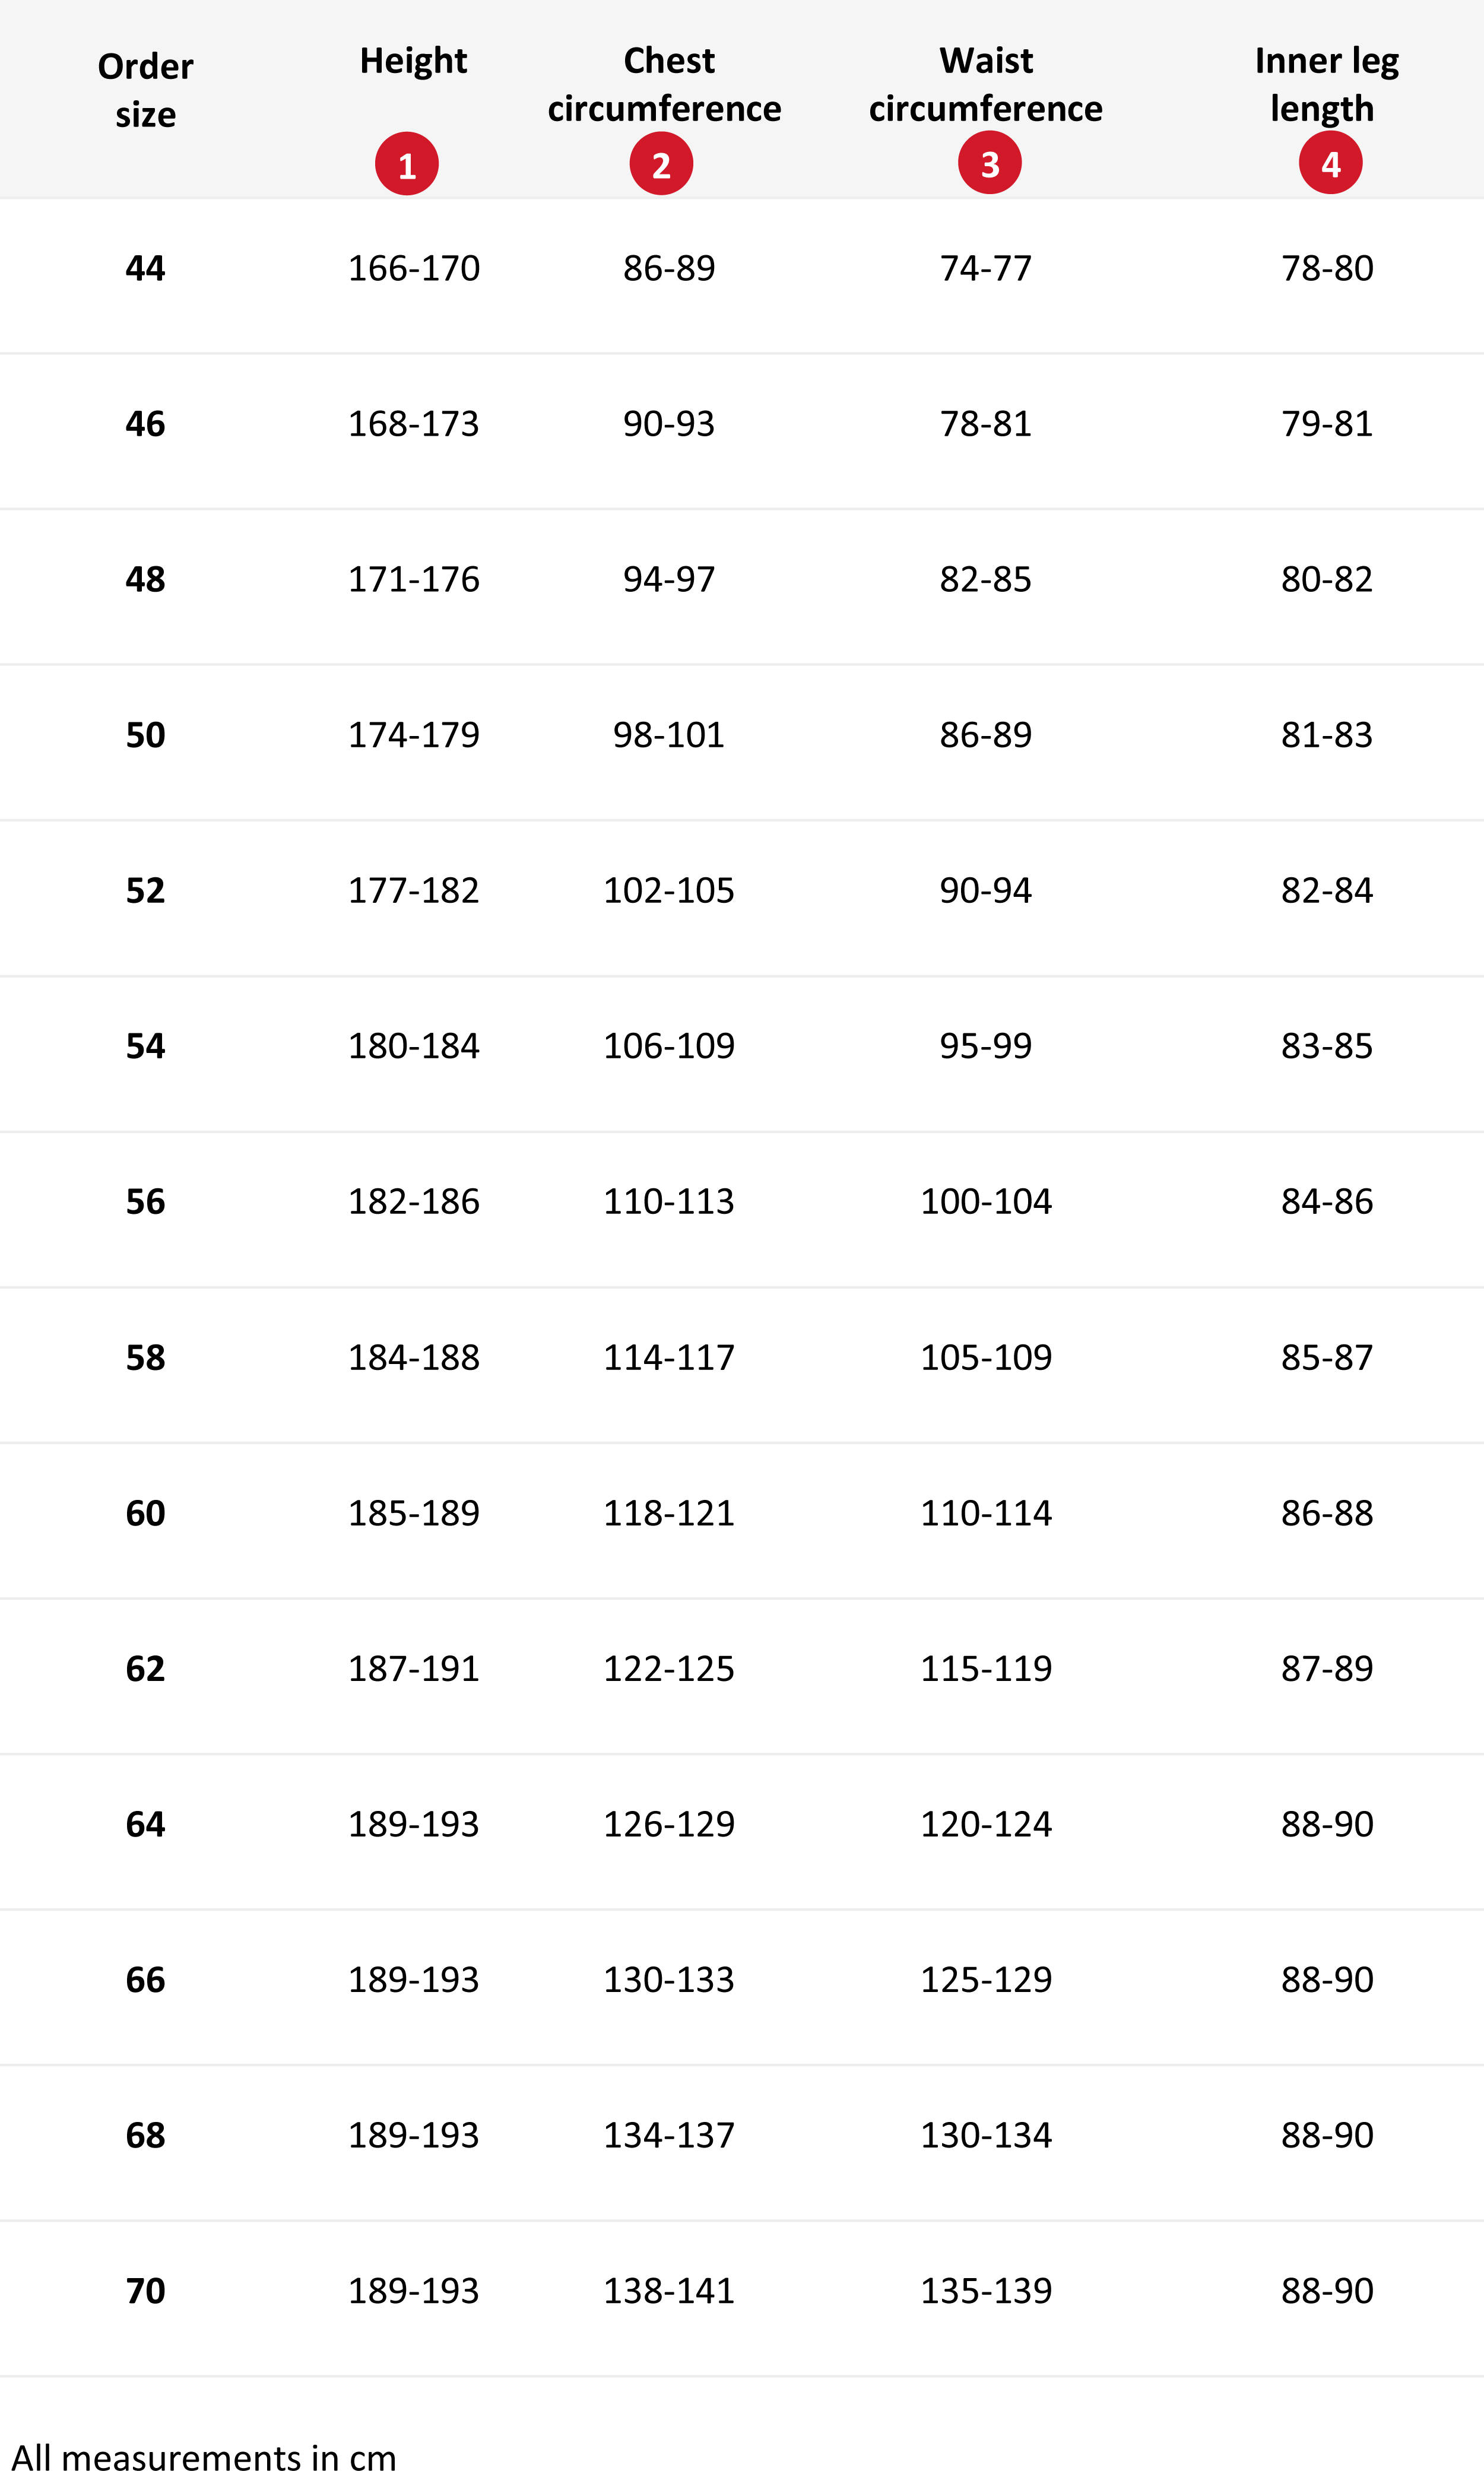Select inner leg value 85-87
This screenshot has height=2471, width=1484.
pos(1327,1357)
